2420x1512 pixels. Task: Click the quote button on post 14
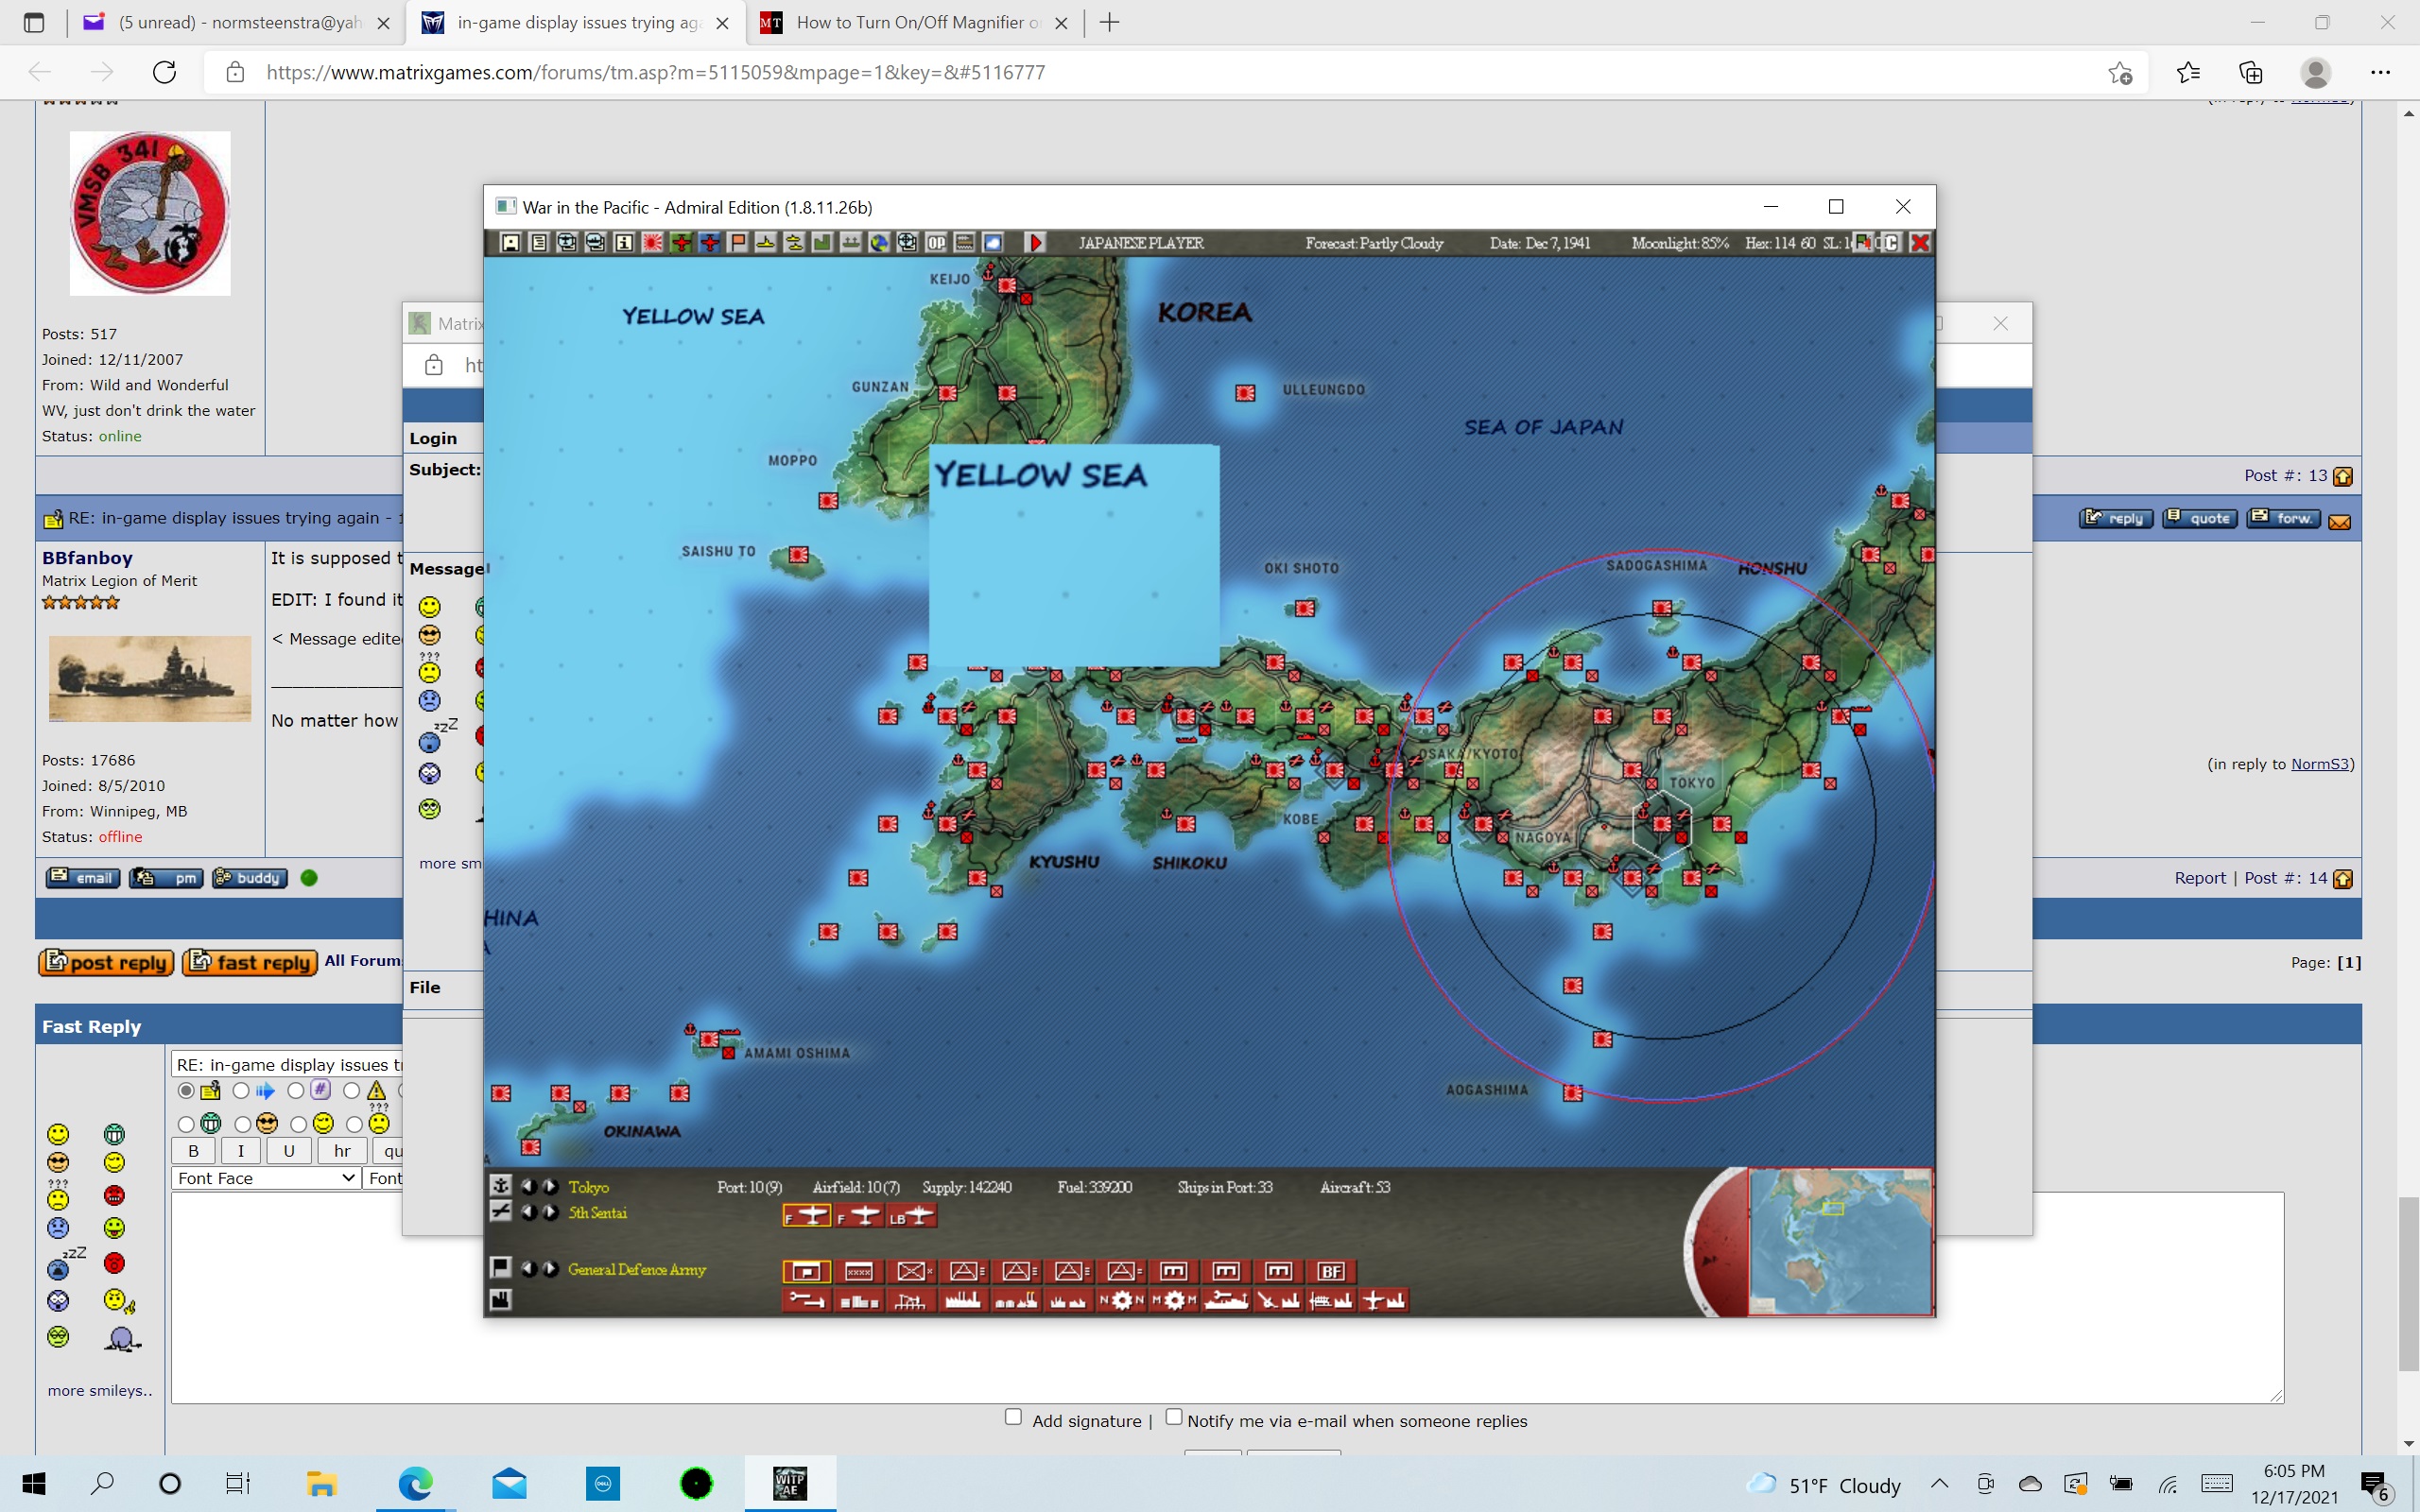click(x=2199, y=518)
